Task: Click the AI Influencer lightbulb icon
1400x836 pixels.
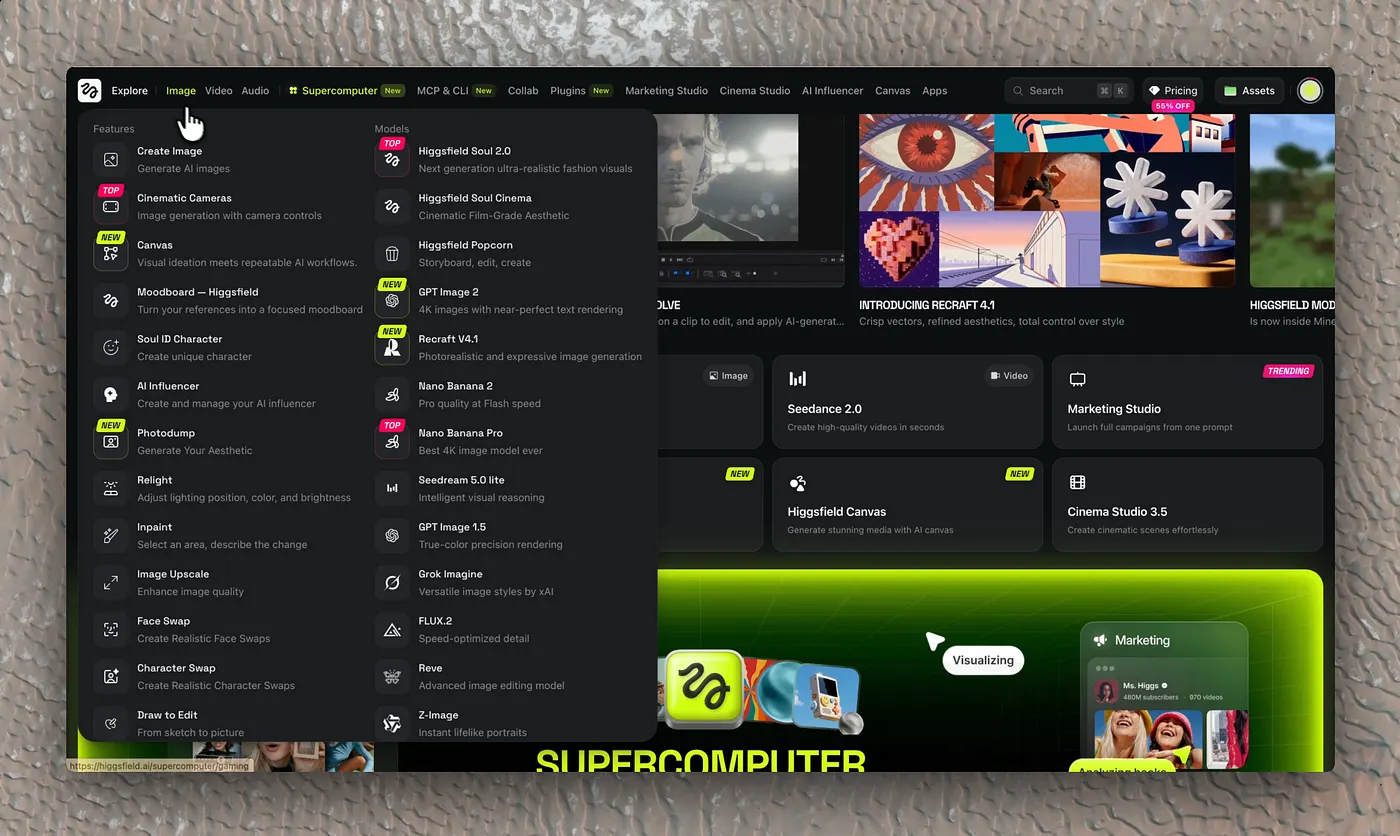Action: [x=111, y=395]
